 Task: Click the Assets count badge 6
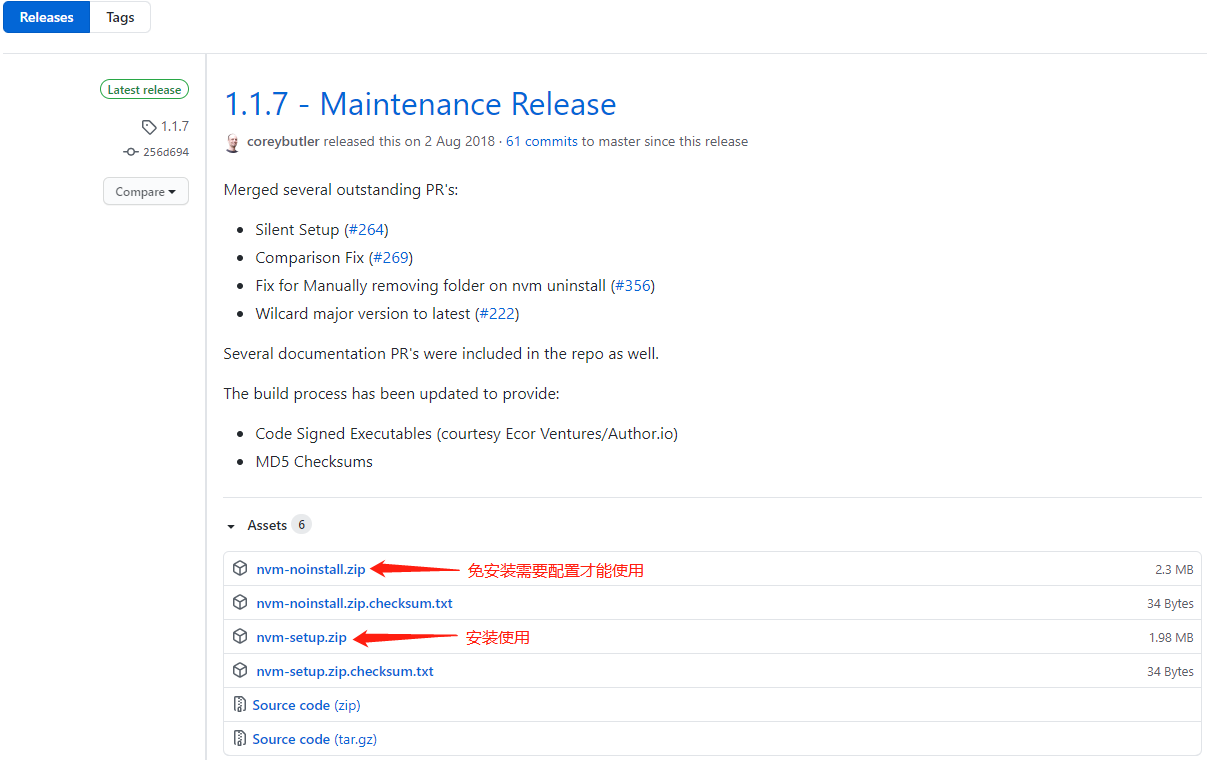point(301,525)
